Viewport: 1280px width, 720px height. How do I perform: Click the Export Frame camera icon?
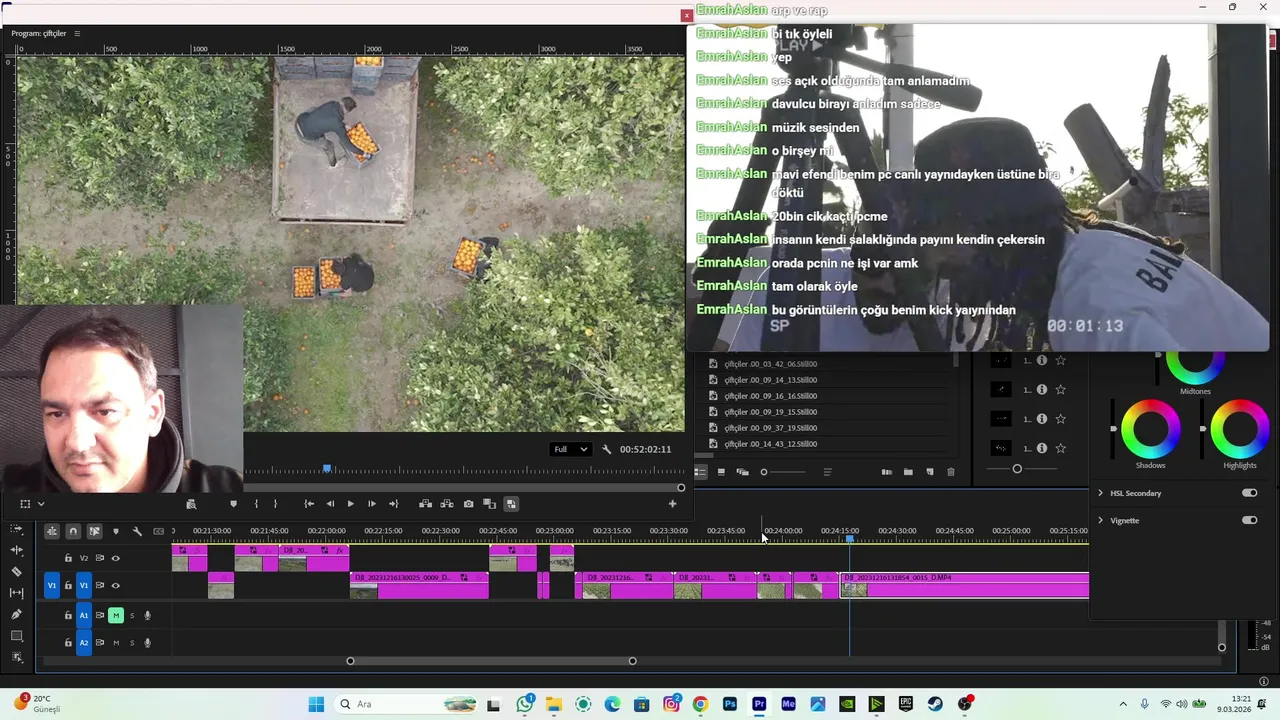pos(468,504)
